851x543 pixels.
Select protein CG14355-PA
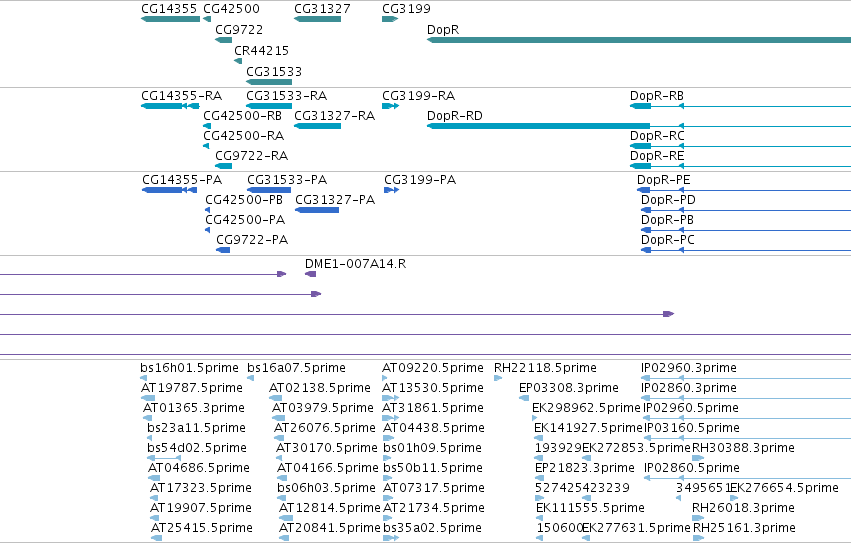(x=169, y=190)
